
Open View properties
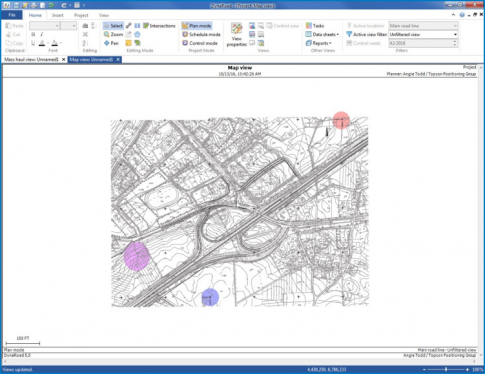(237, 35)
